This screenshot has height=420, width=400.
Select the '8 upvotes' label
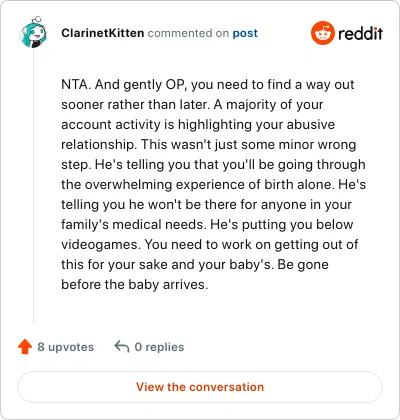[66, 347]
